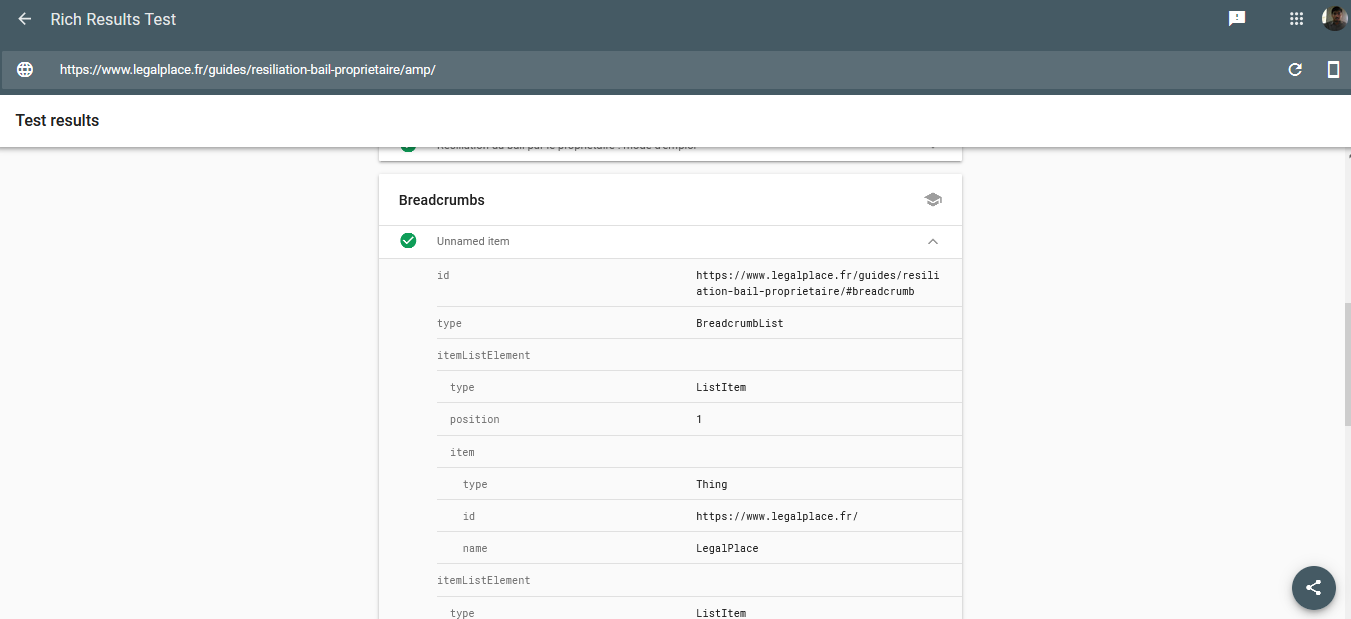Click the Rich Results Test title
Viewport: 1351px width, 619px height.
113,19
